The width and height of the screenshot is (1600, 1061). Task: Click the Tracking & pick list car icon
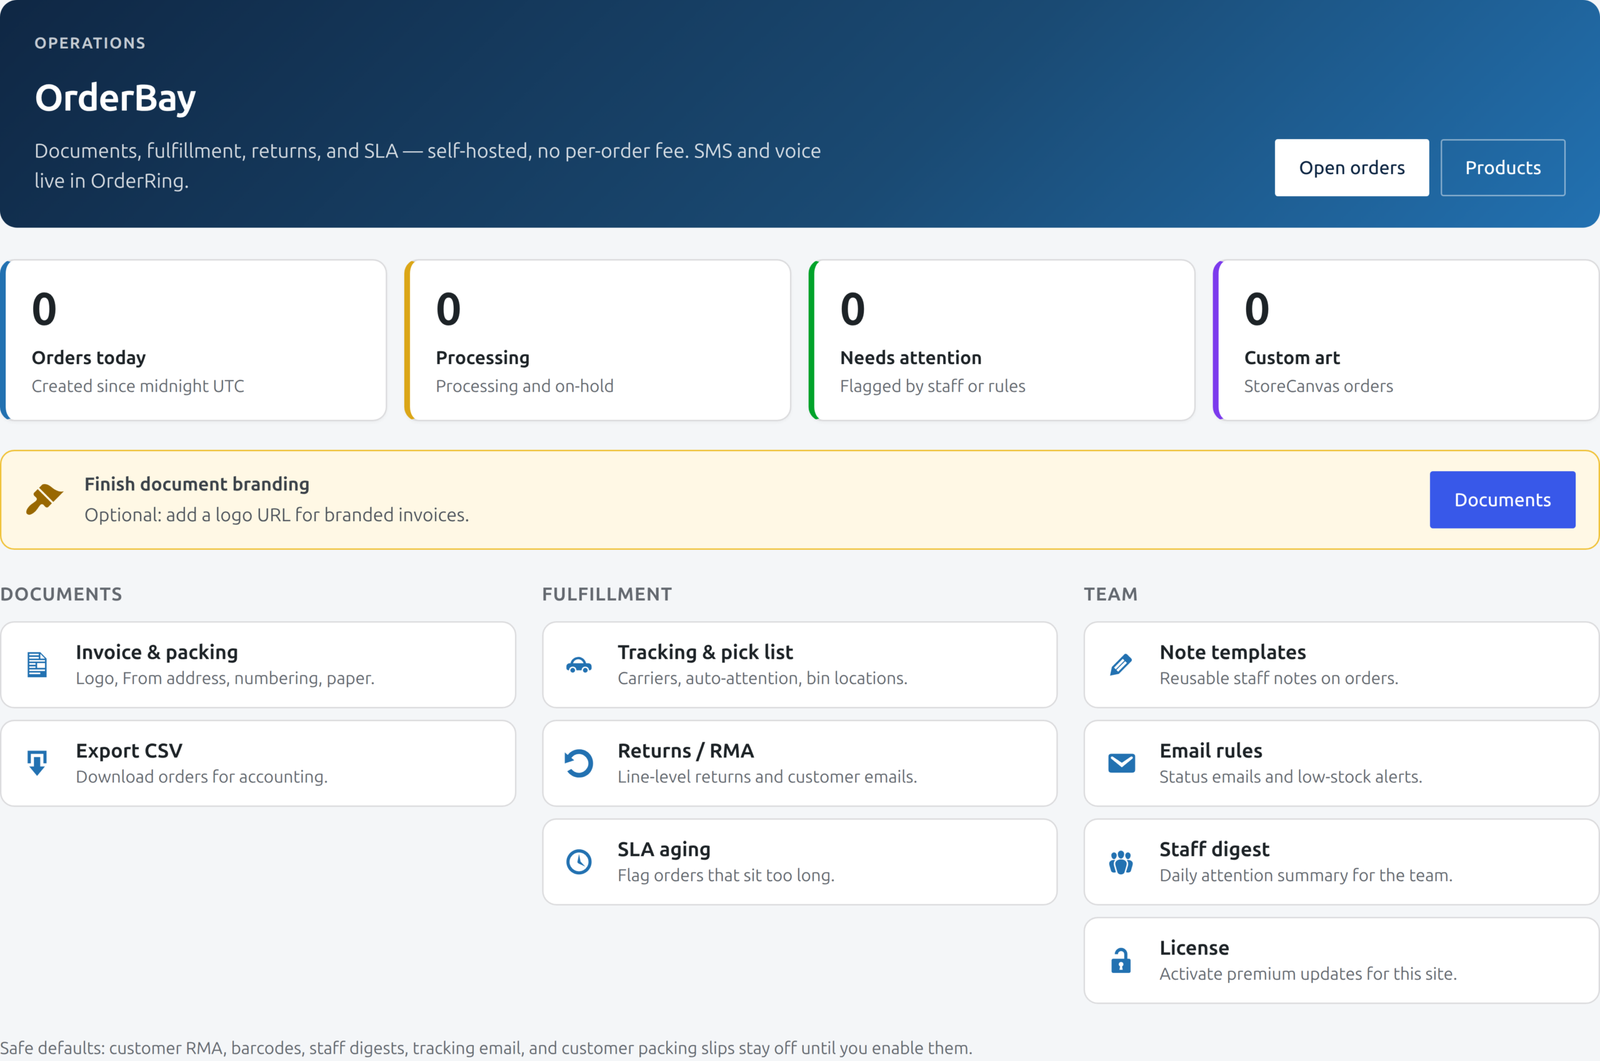579,664
